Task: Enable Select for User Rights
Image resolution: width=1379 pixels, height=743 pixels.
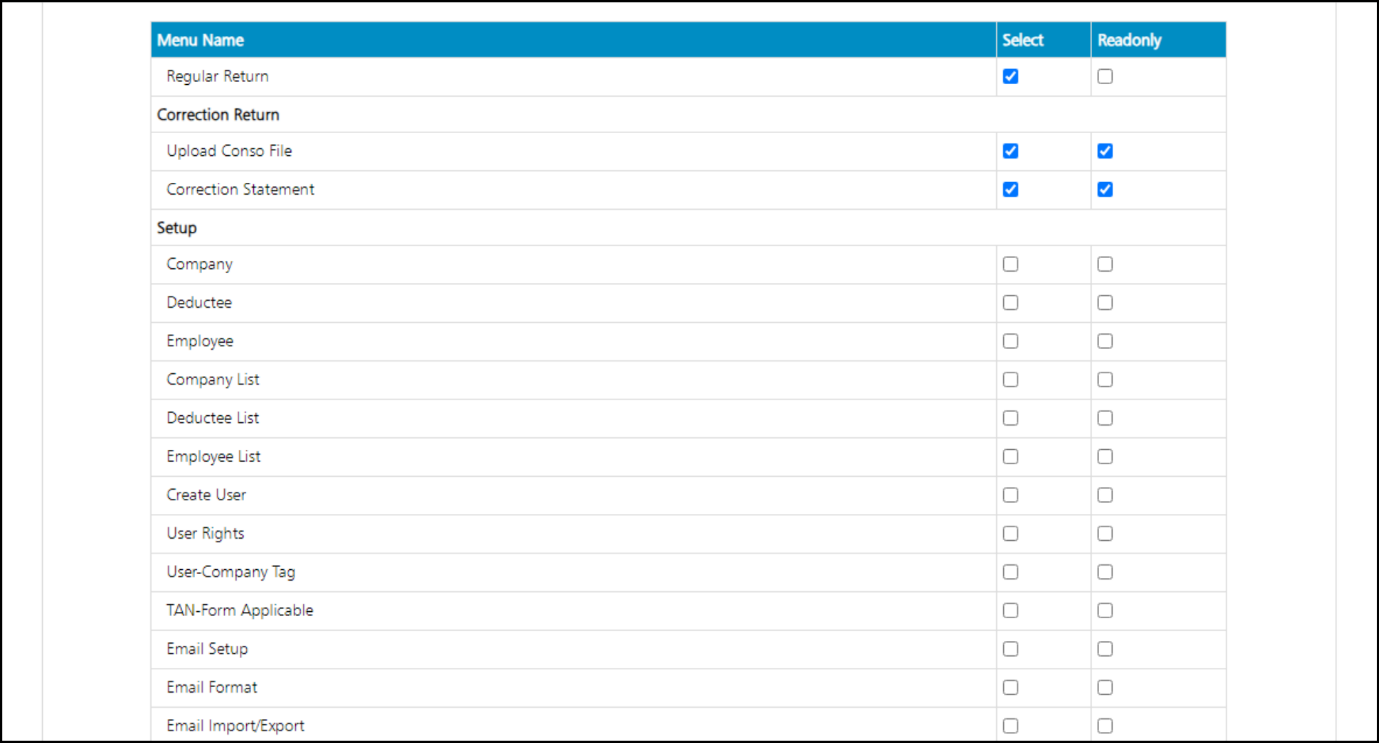Action: click(x=1010, y=533)
